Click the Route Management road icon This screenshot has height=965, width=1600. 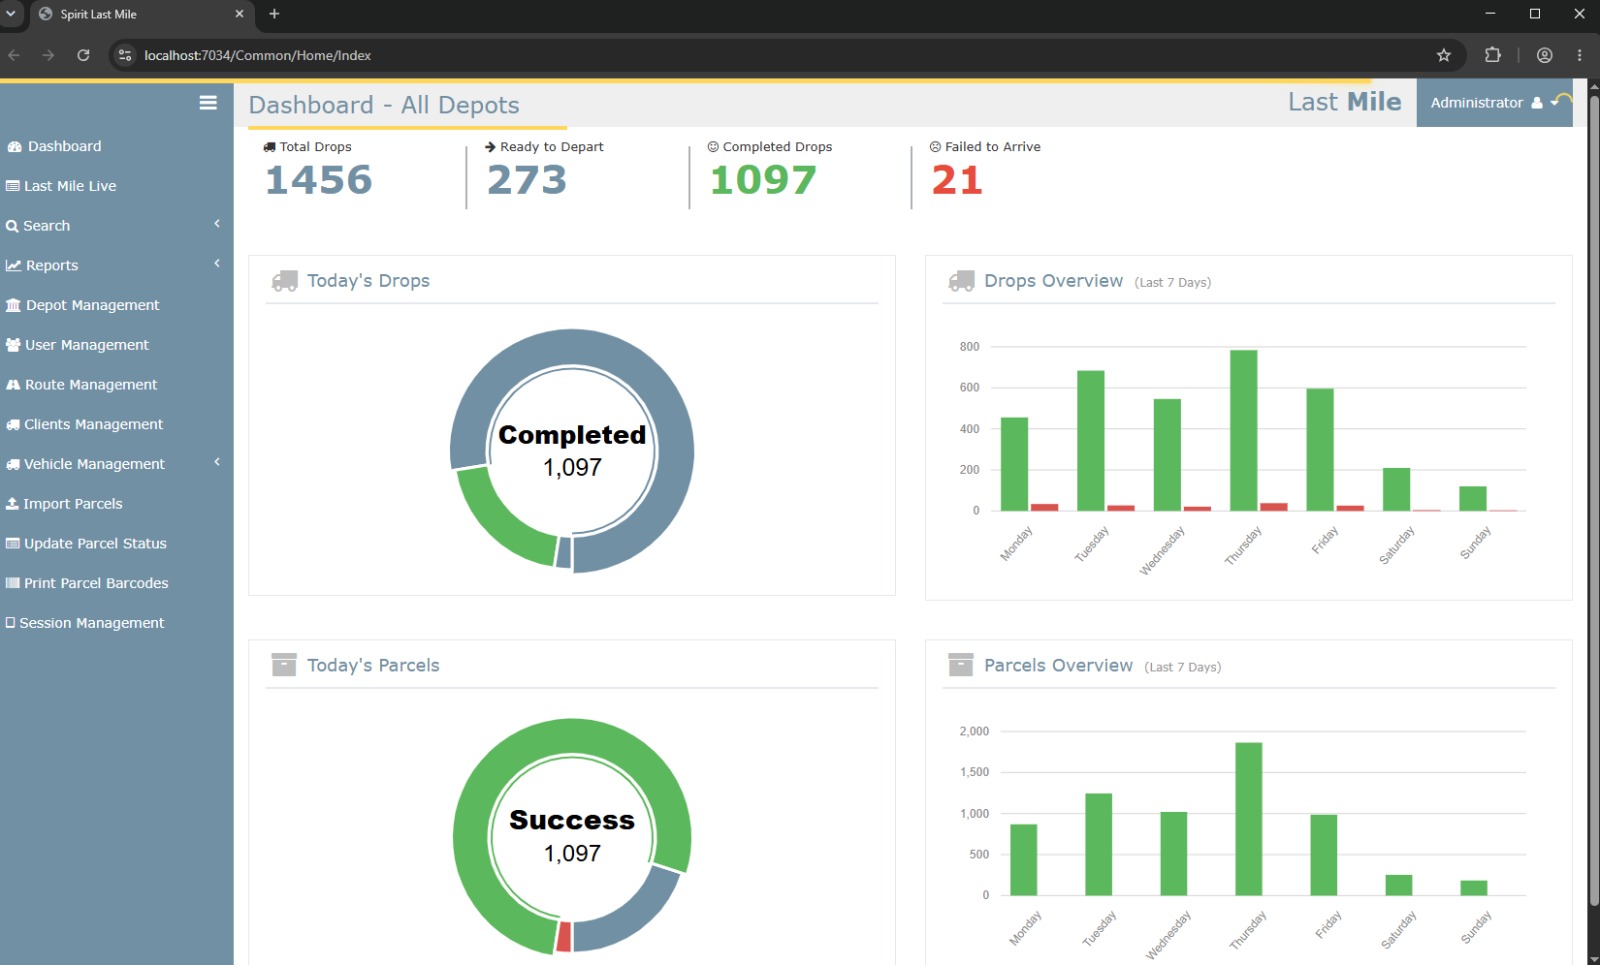(x=14, y=385)
